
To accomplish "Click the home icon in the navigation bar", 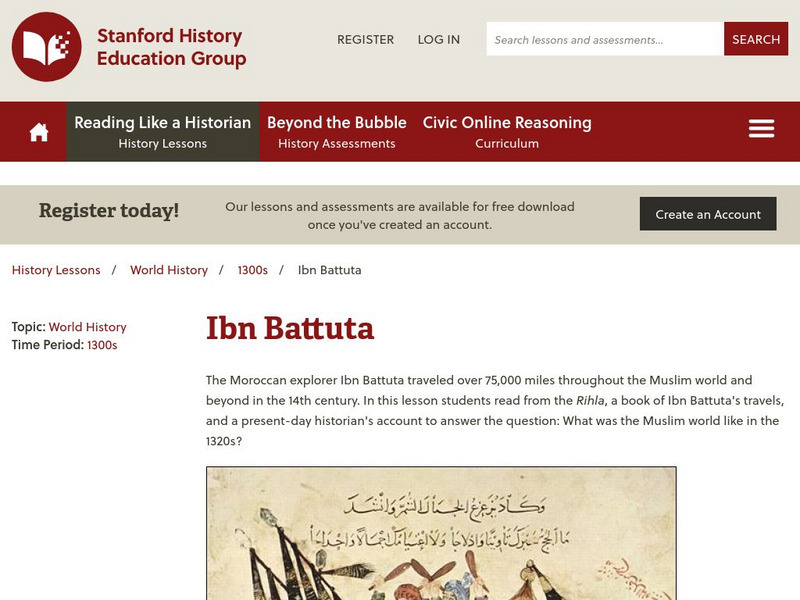I will (x=38, y=129).
